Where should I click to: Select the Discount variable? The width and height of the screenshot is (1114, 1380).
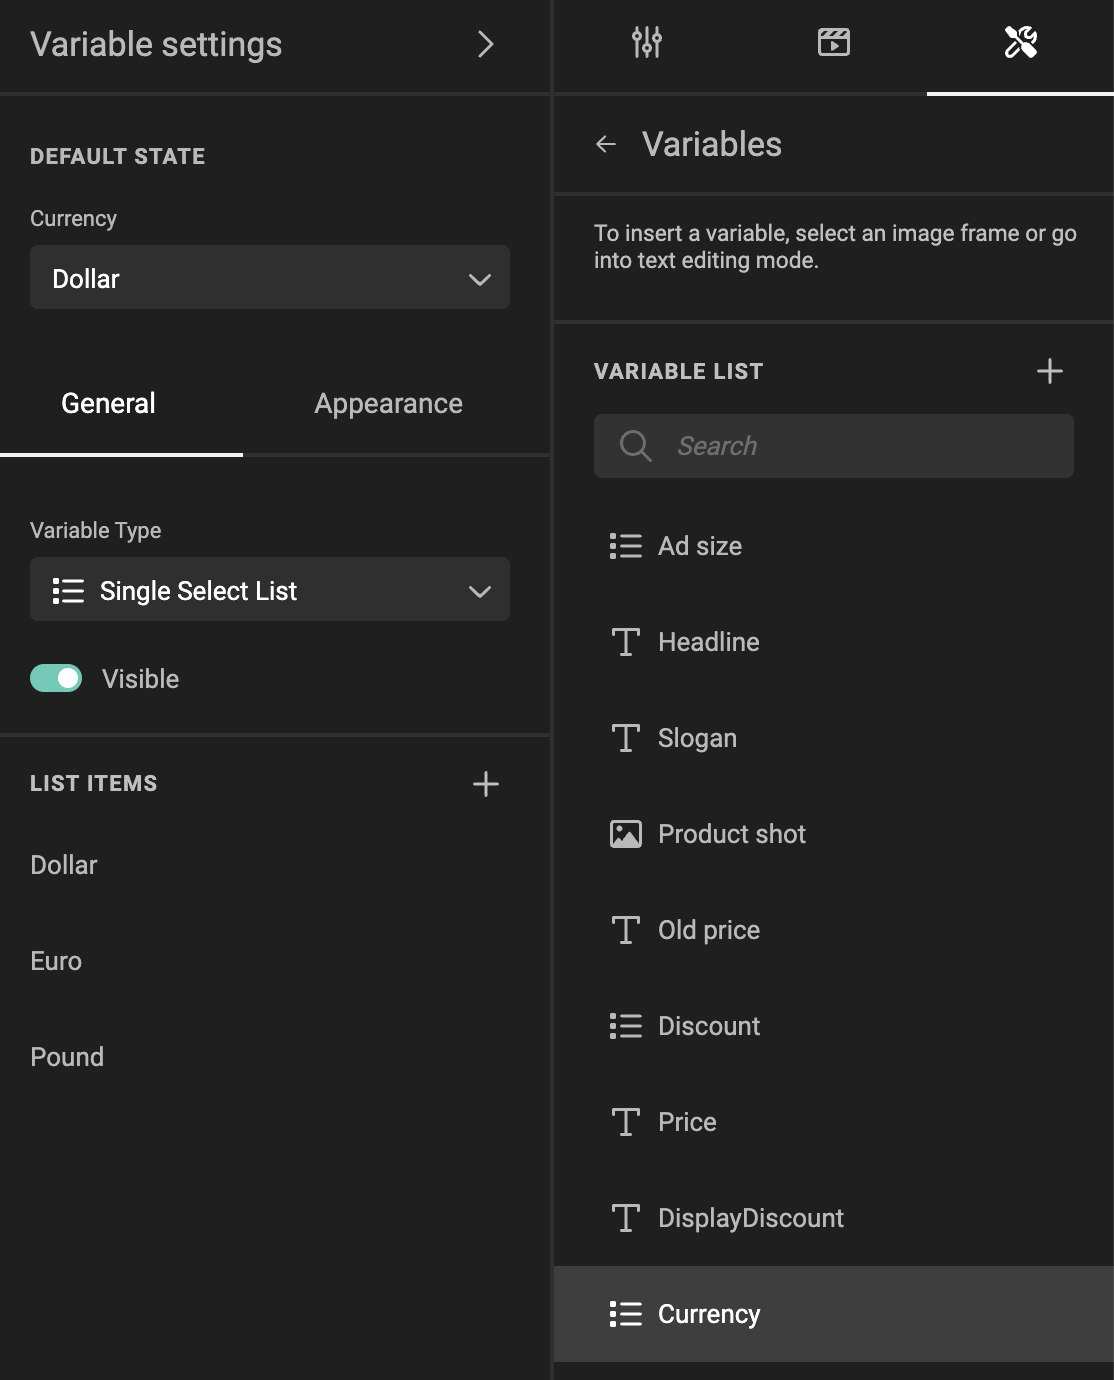pos(834,1026)
